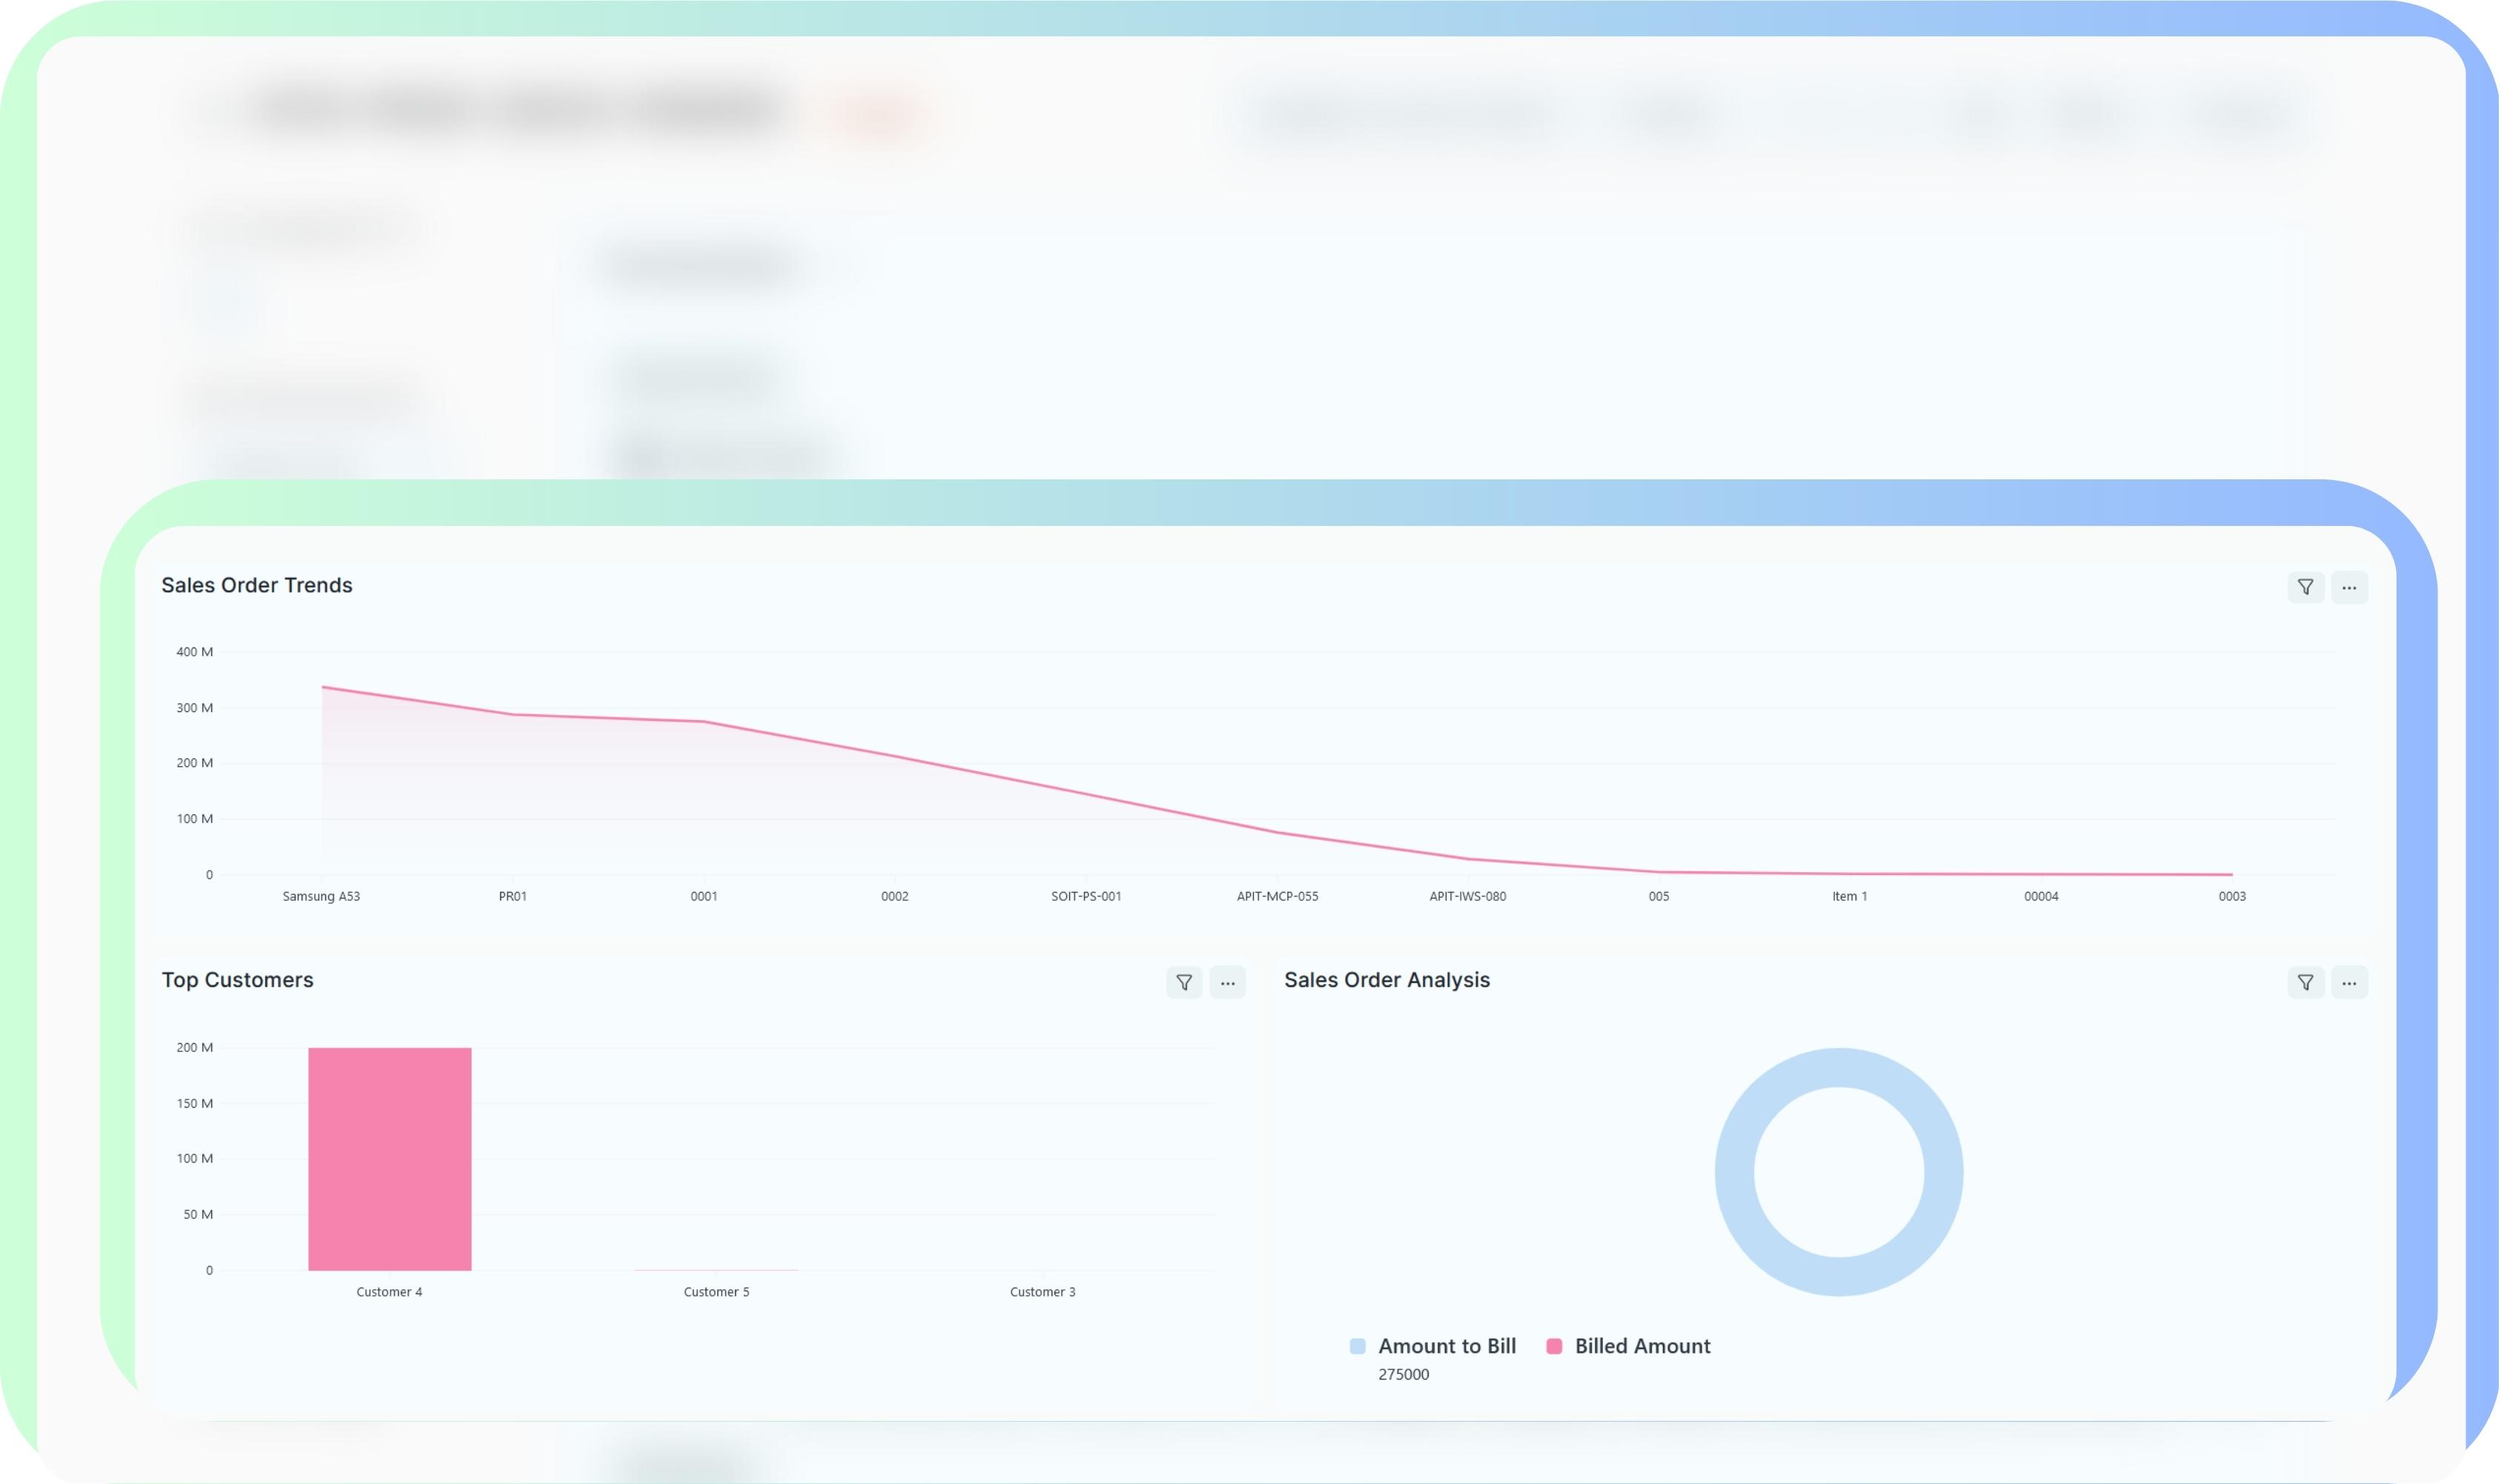Image resolution: width=2501 pixels, height=1484 pixels.
Task: Open the Sales Order Trends ellipsis menu
Action: pyautogui.click(x=2350, y=587)
